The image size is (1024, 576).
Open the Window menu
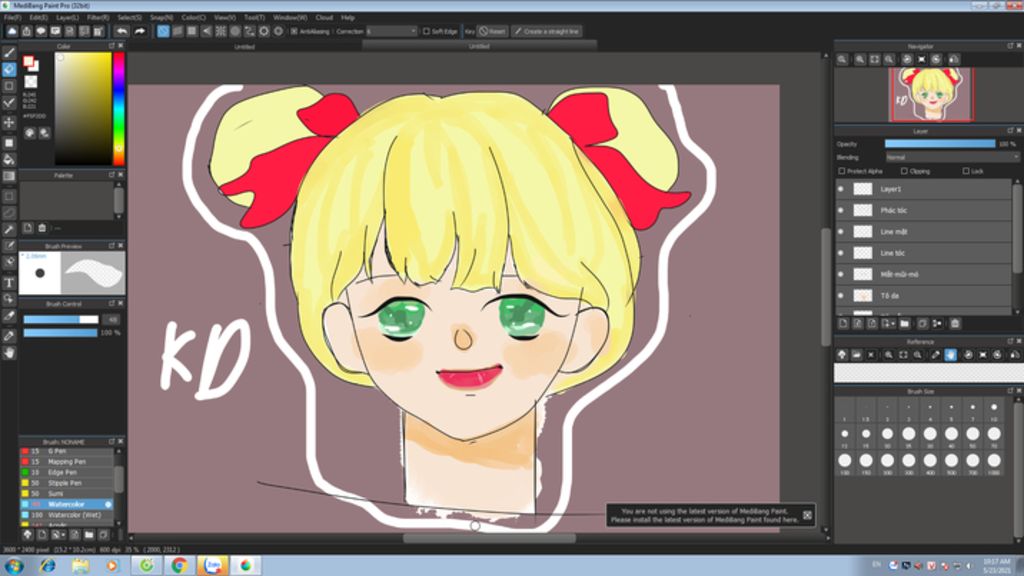(x=290, y=18)
